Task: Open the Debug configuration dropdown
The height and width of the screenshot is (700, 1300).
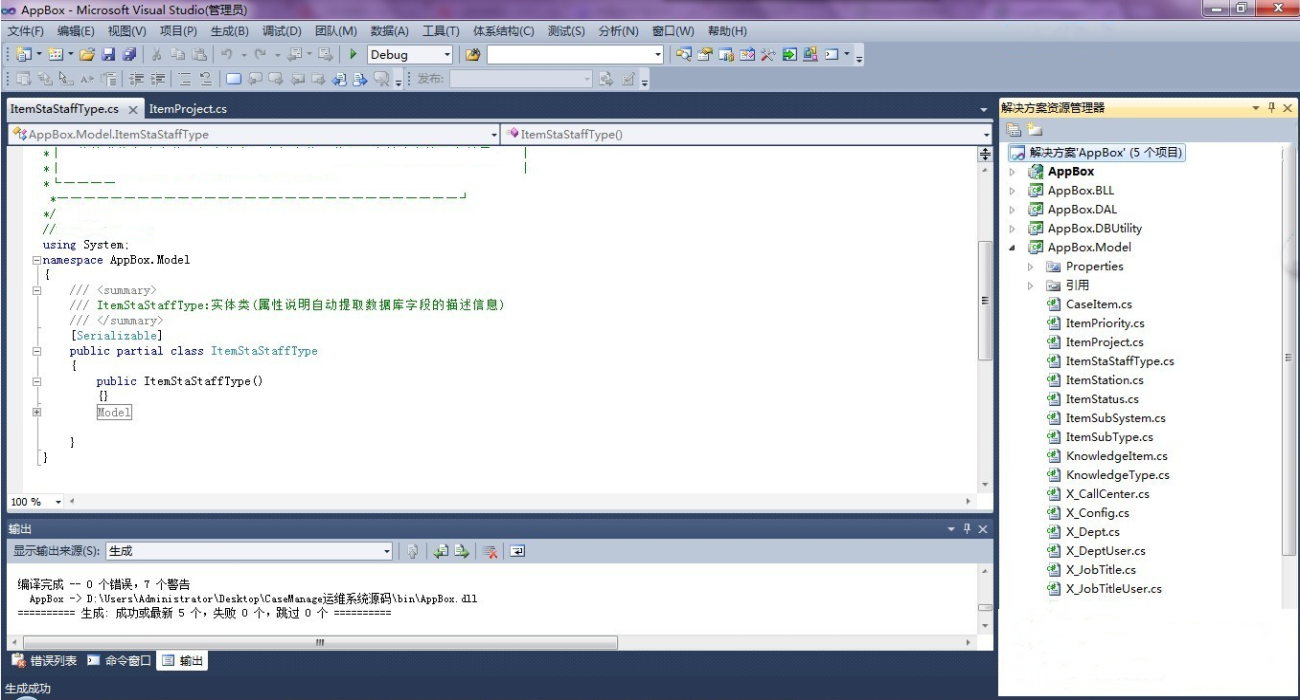Action: click(x=447, y=55)
